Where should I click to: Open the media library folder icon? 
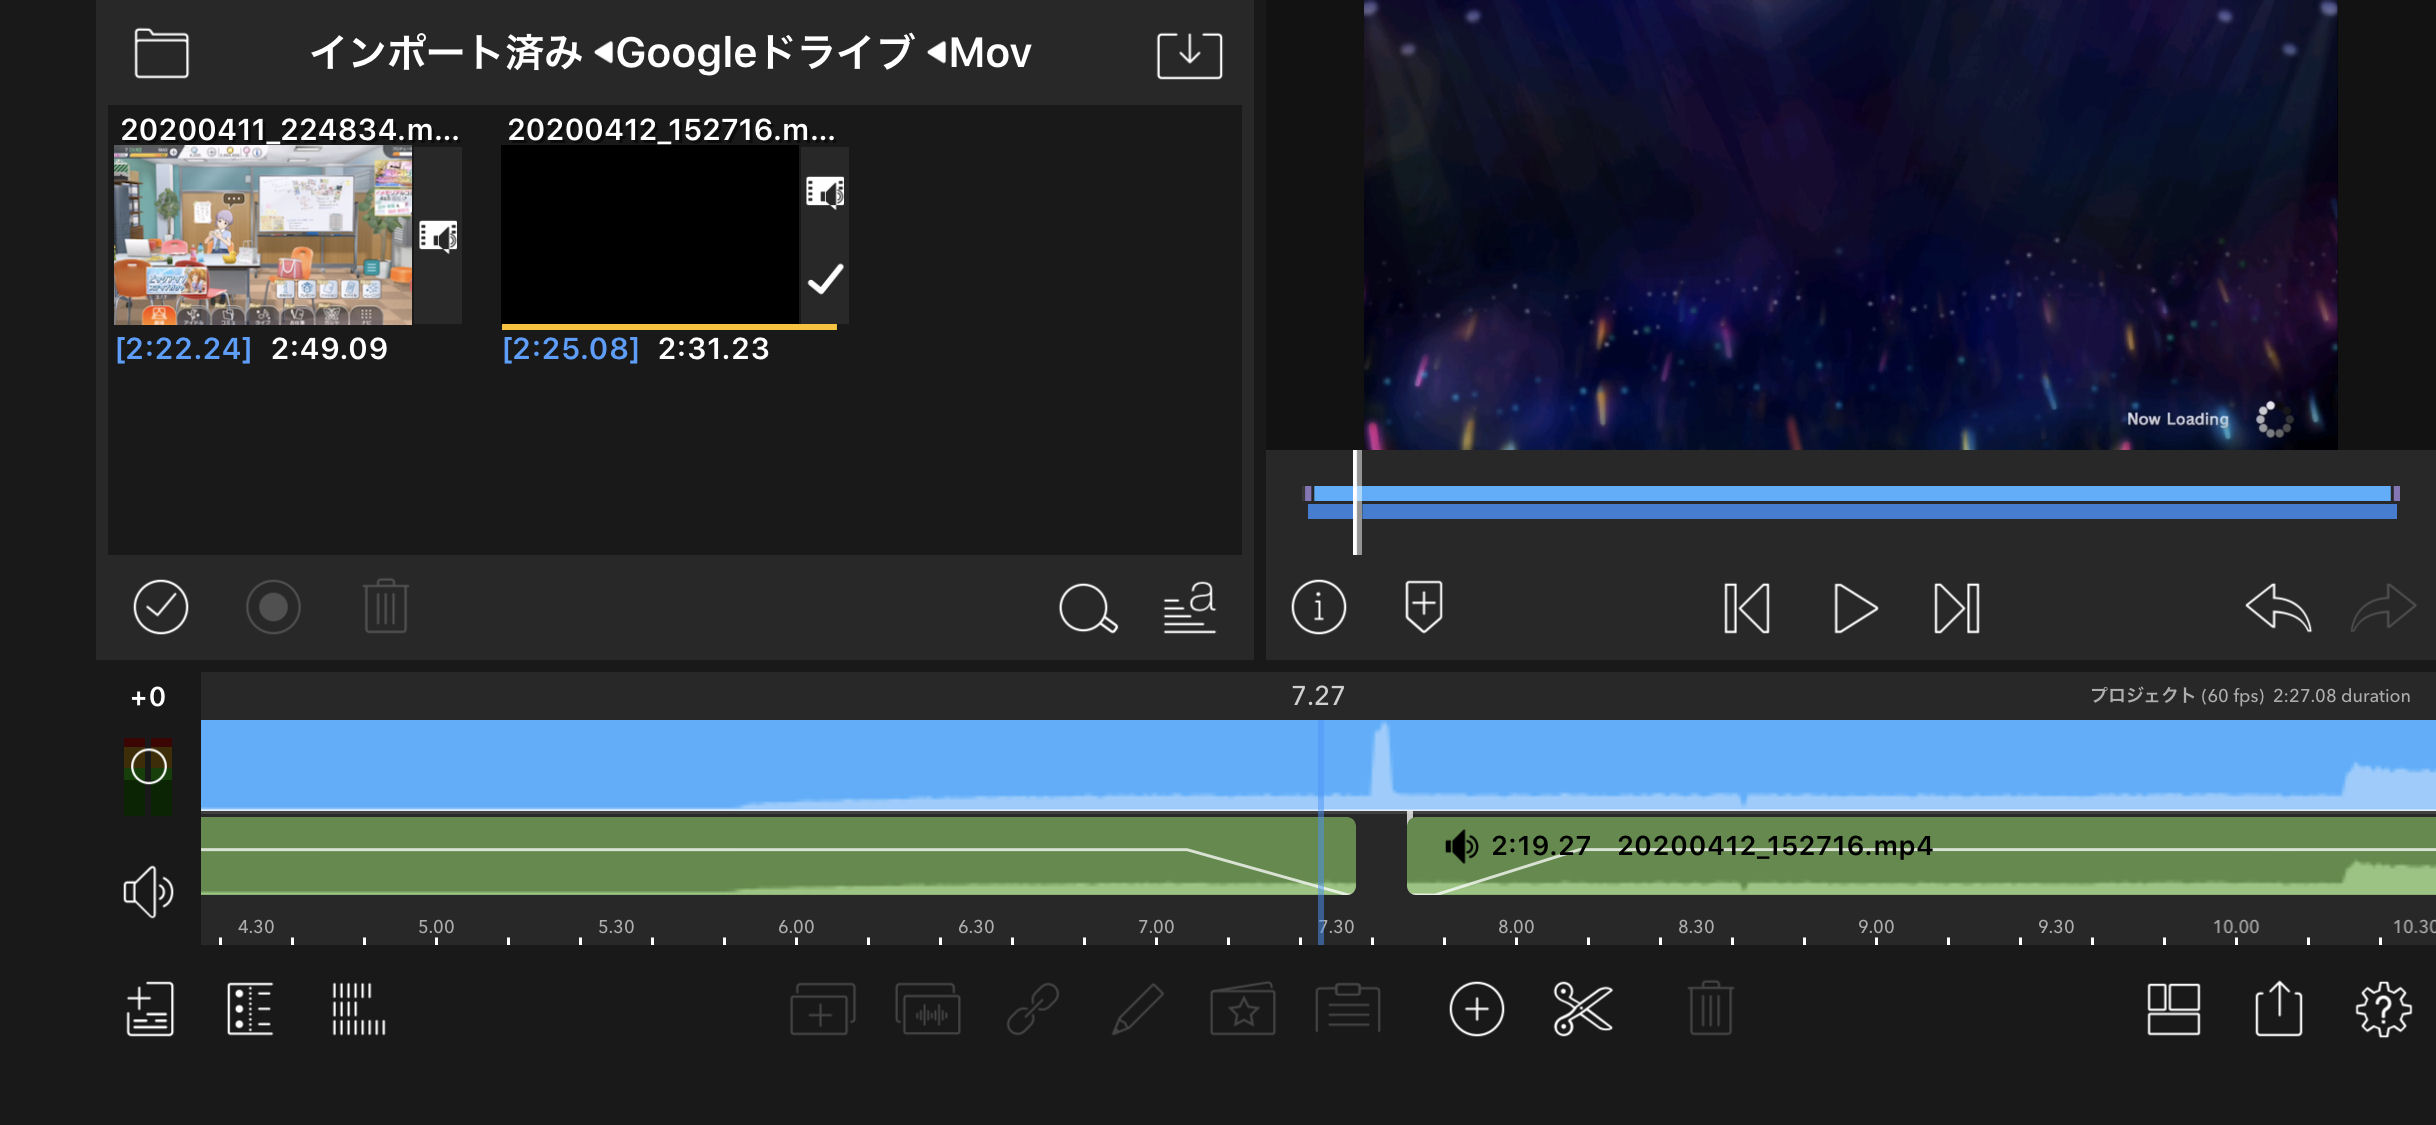pyautogui.click(x=161, y=53)
